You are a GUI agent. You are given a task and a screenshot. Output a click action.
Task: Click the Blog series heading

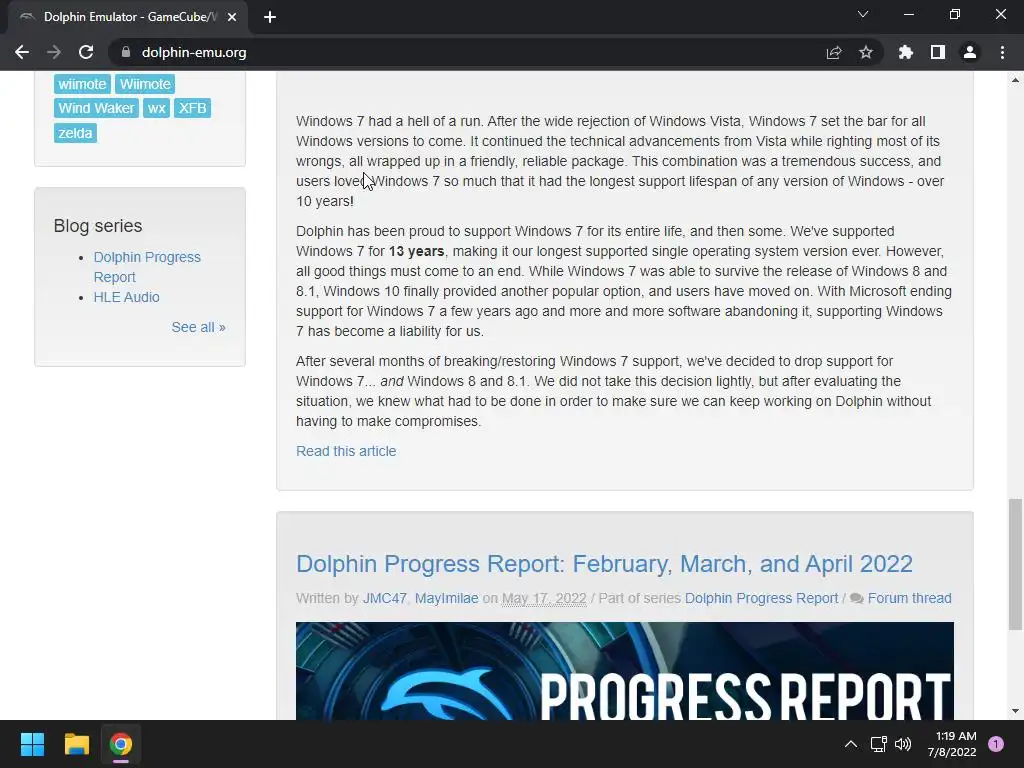point(98,226)
